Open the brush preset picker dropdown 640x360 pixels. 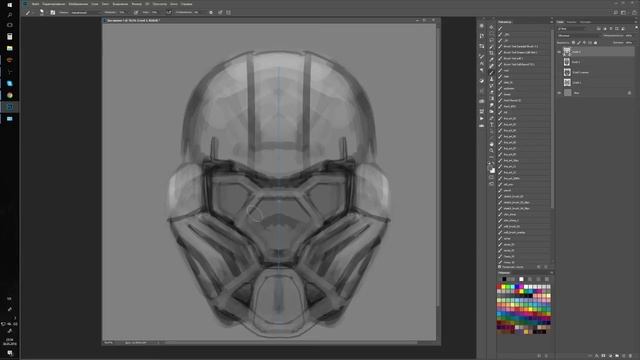click(x=41, y=13)
